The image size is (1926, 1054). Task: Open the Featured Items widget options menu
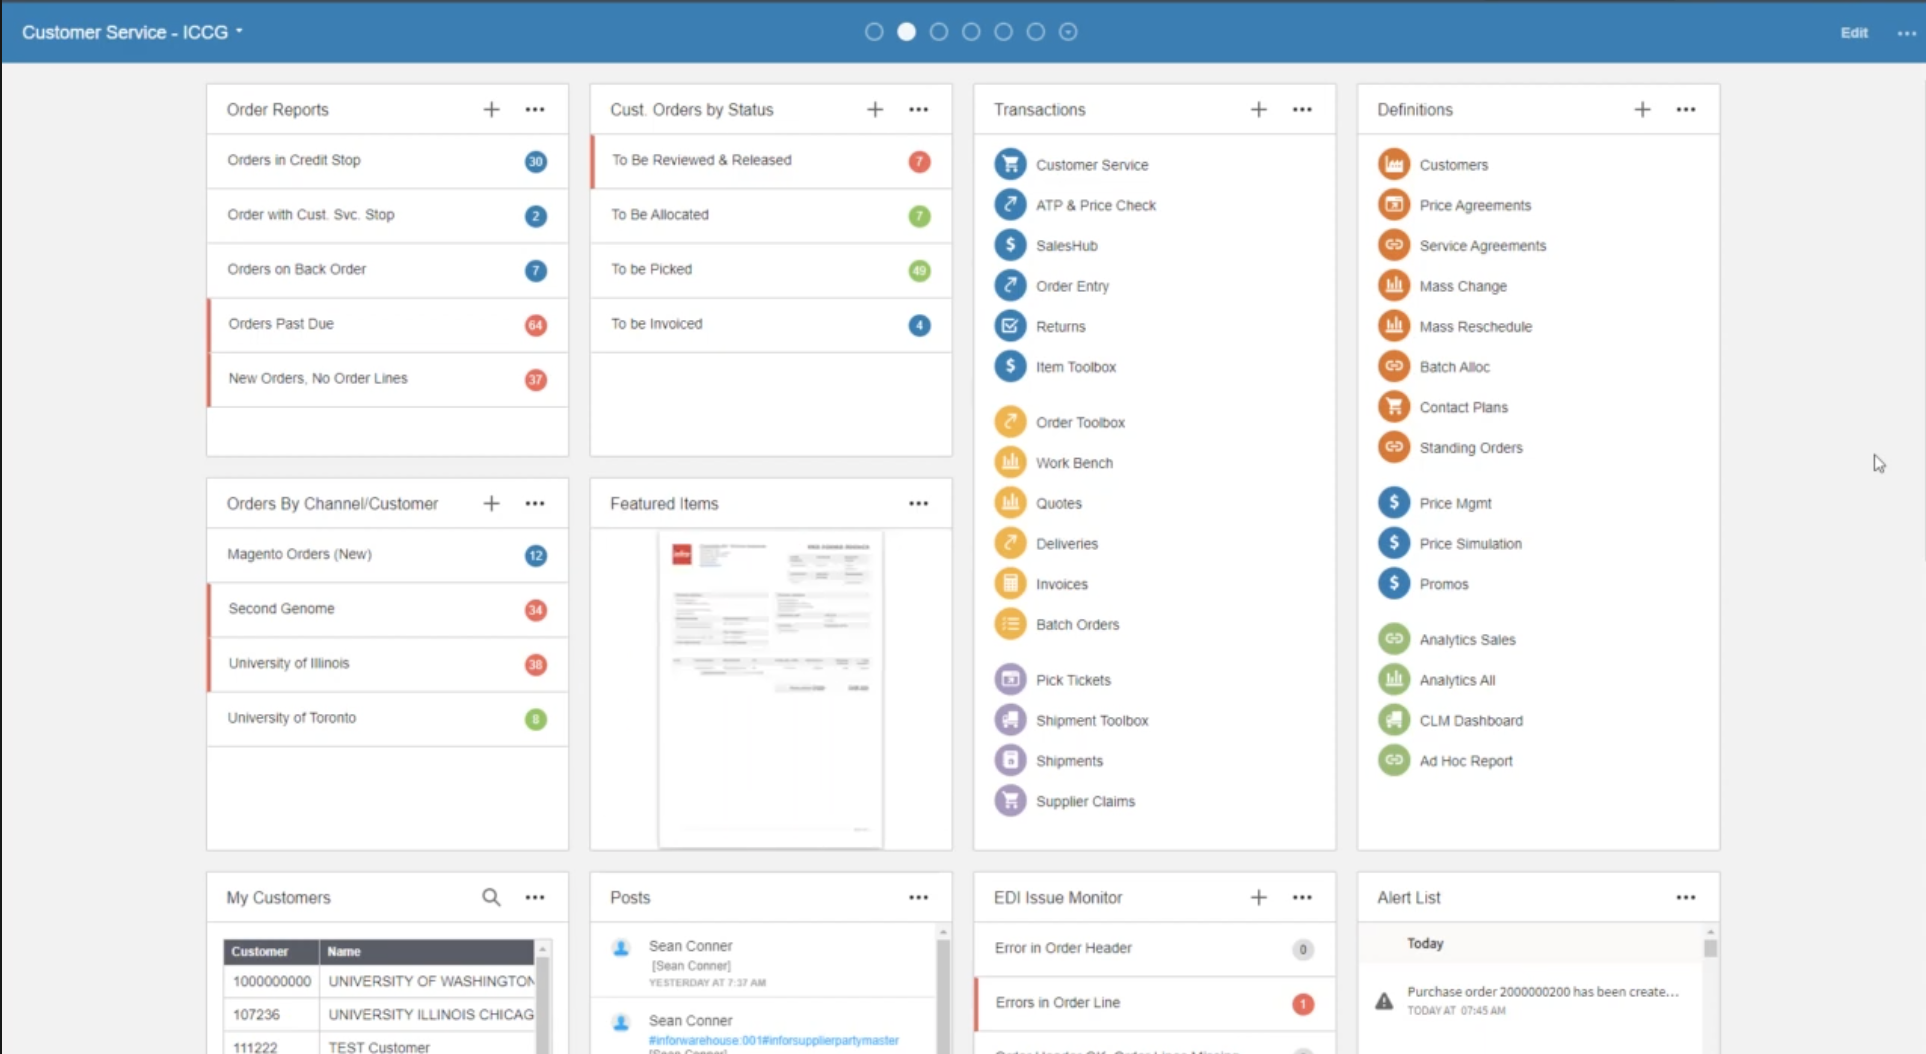coord(918,504)
